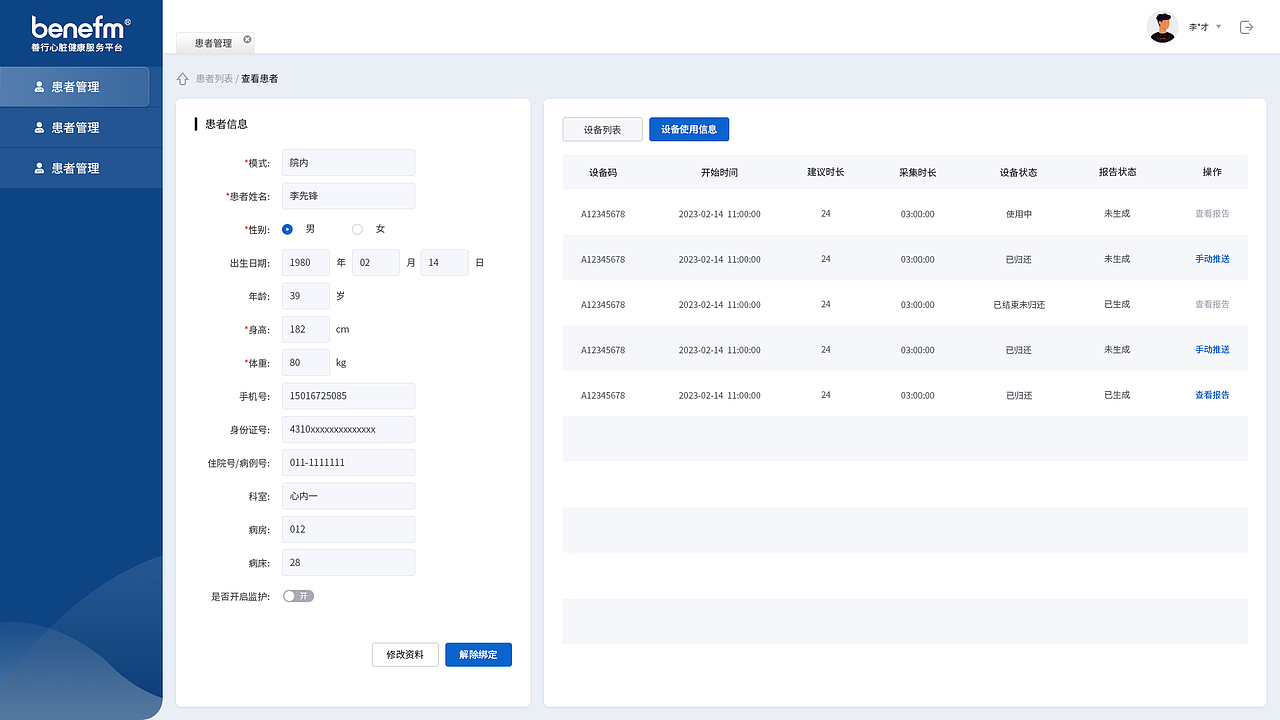Viewport: 1280px width, 720px height.
Task: Click the 操作 column header
Action: coord(1212,172)
